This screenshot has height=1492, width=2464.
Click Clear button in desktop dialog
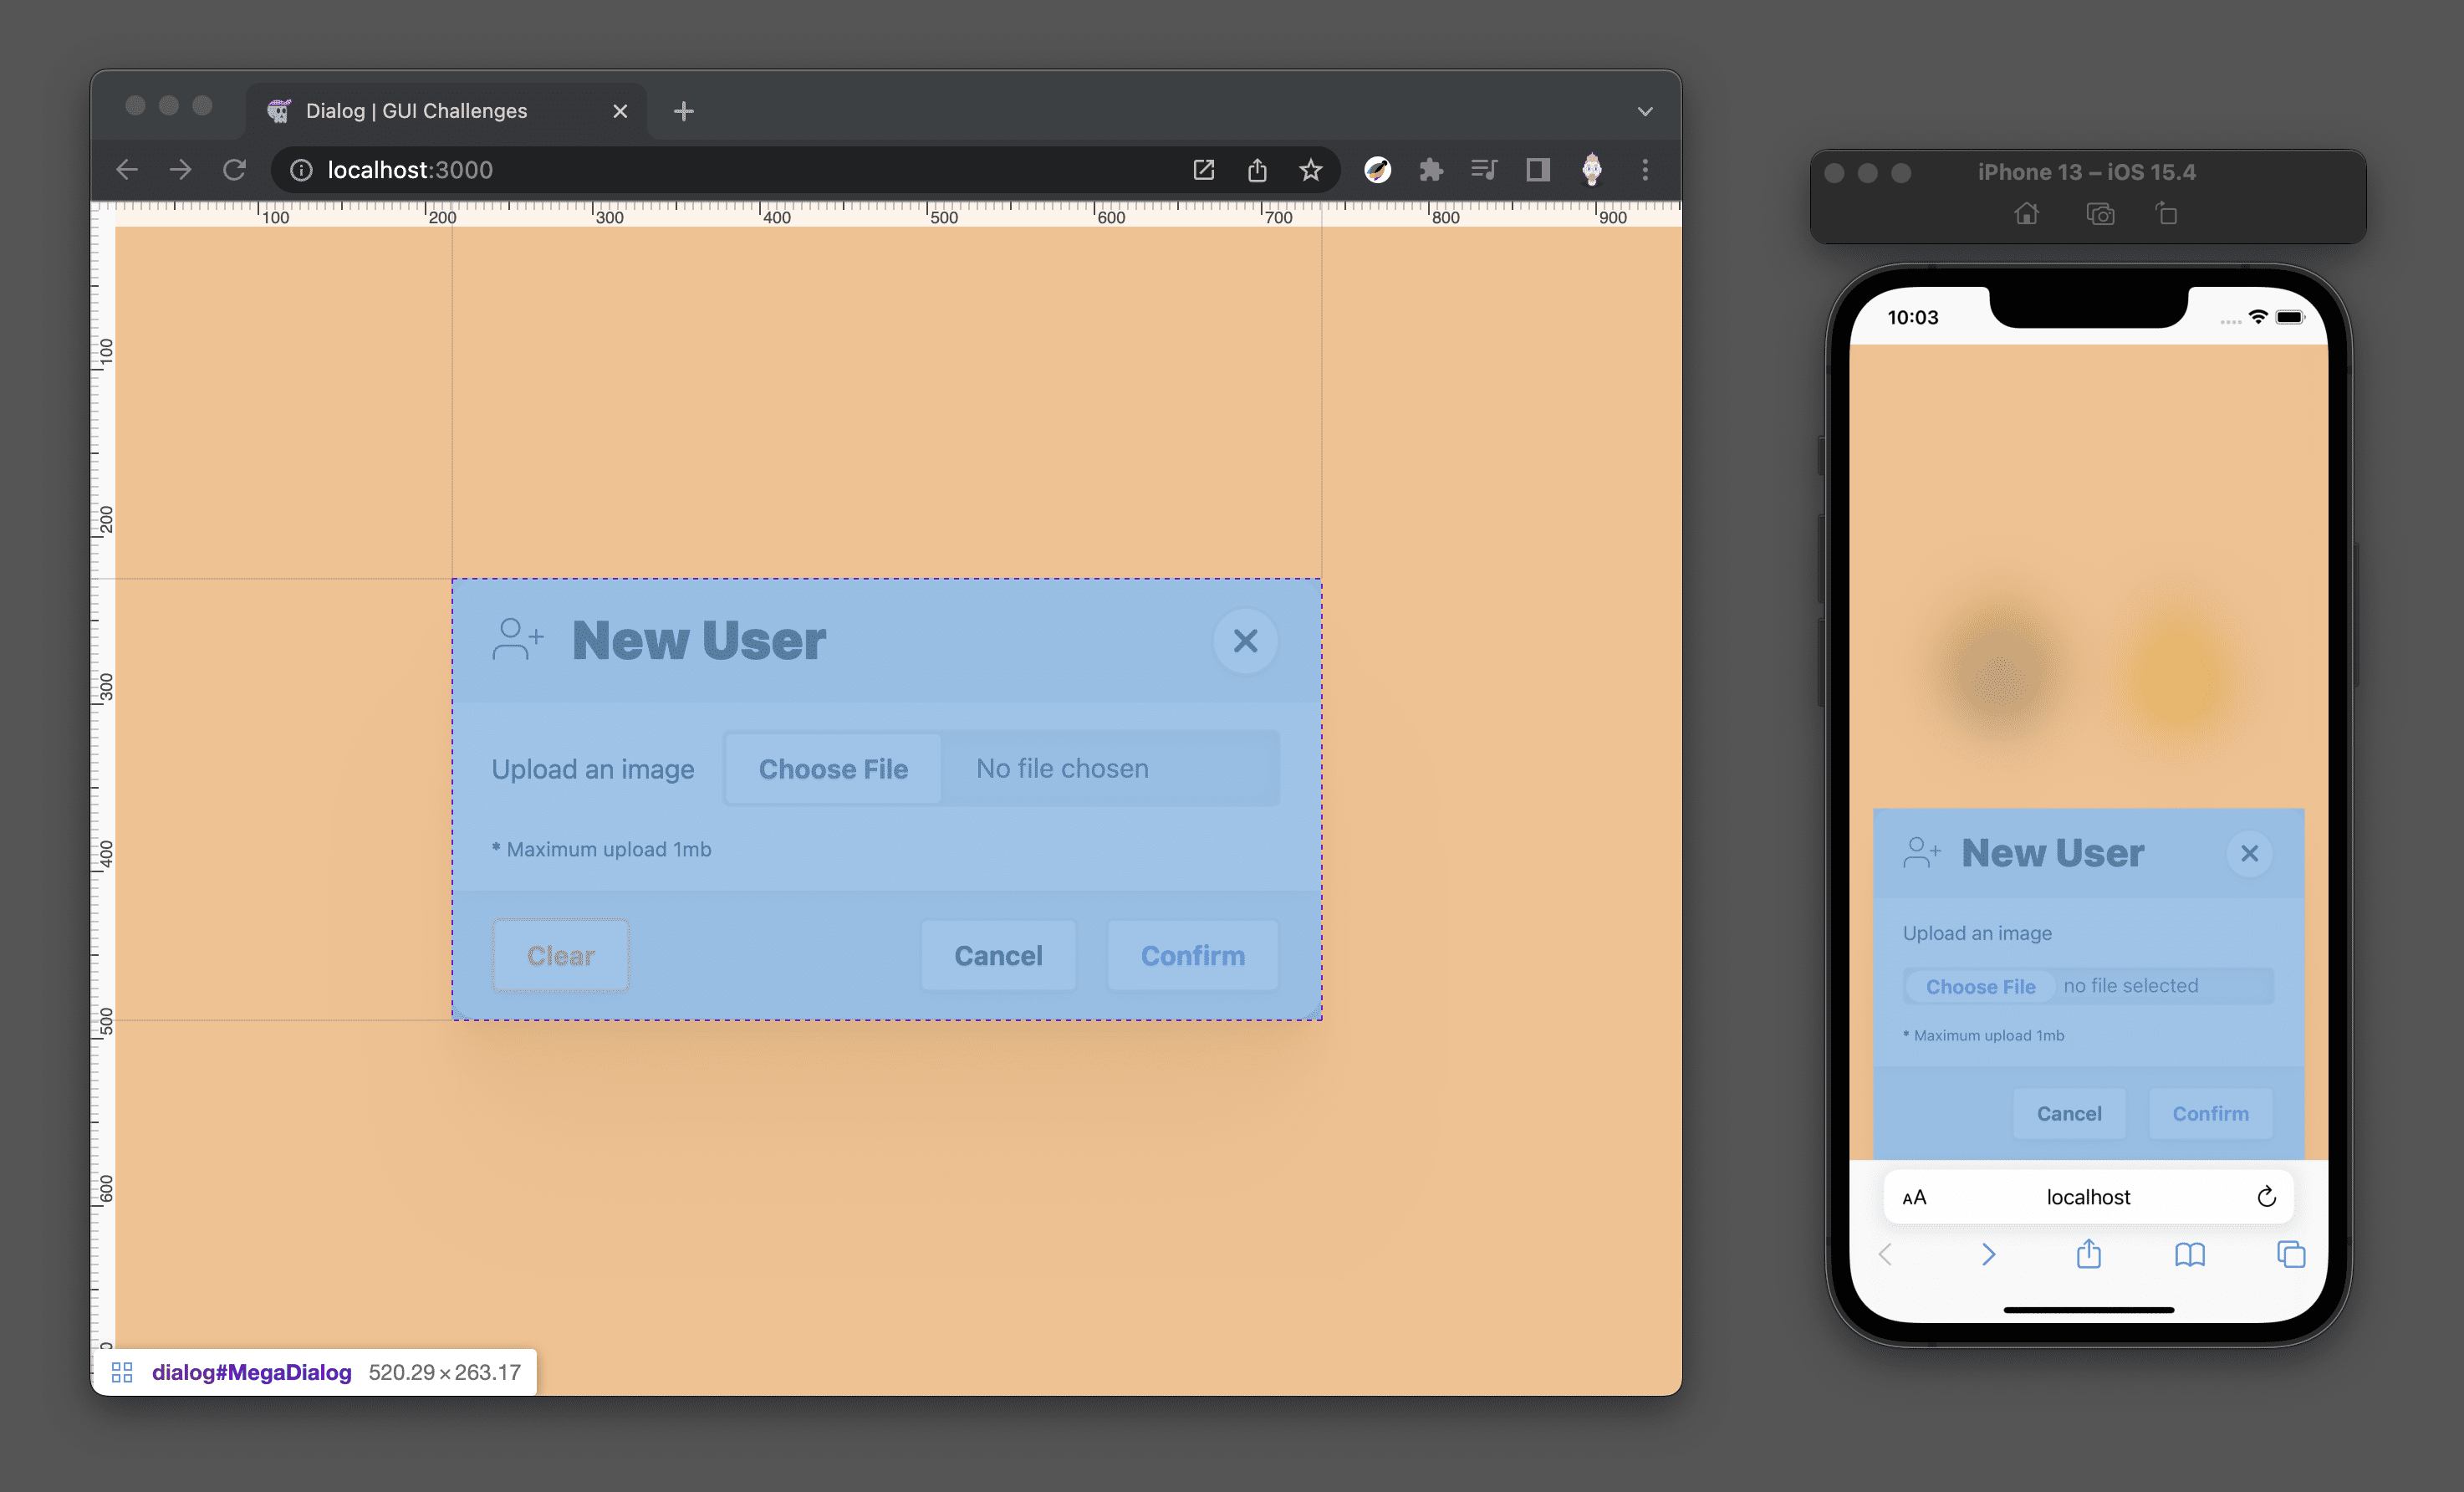coord(558,955)
